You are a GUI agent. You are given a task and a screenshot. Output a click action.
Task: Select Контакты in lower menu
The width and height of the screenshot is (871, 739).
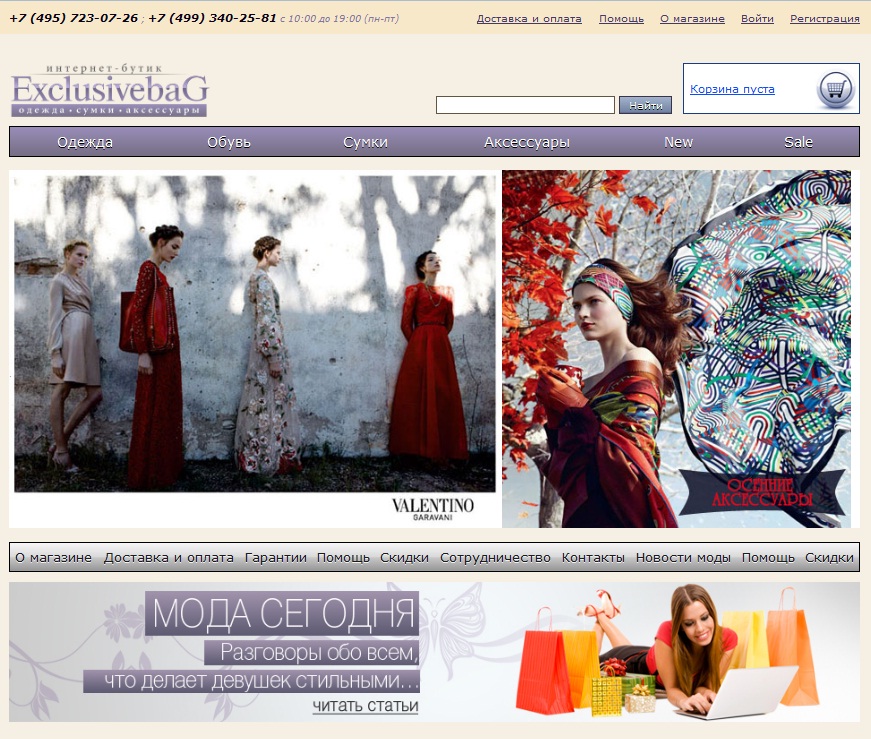point(593,557)
